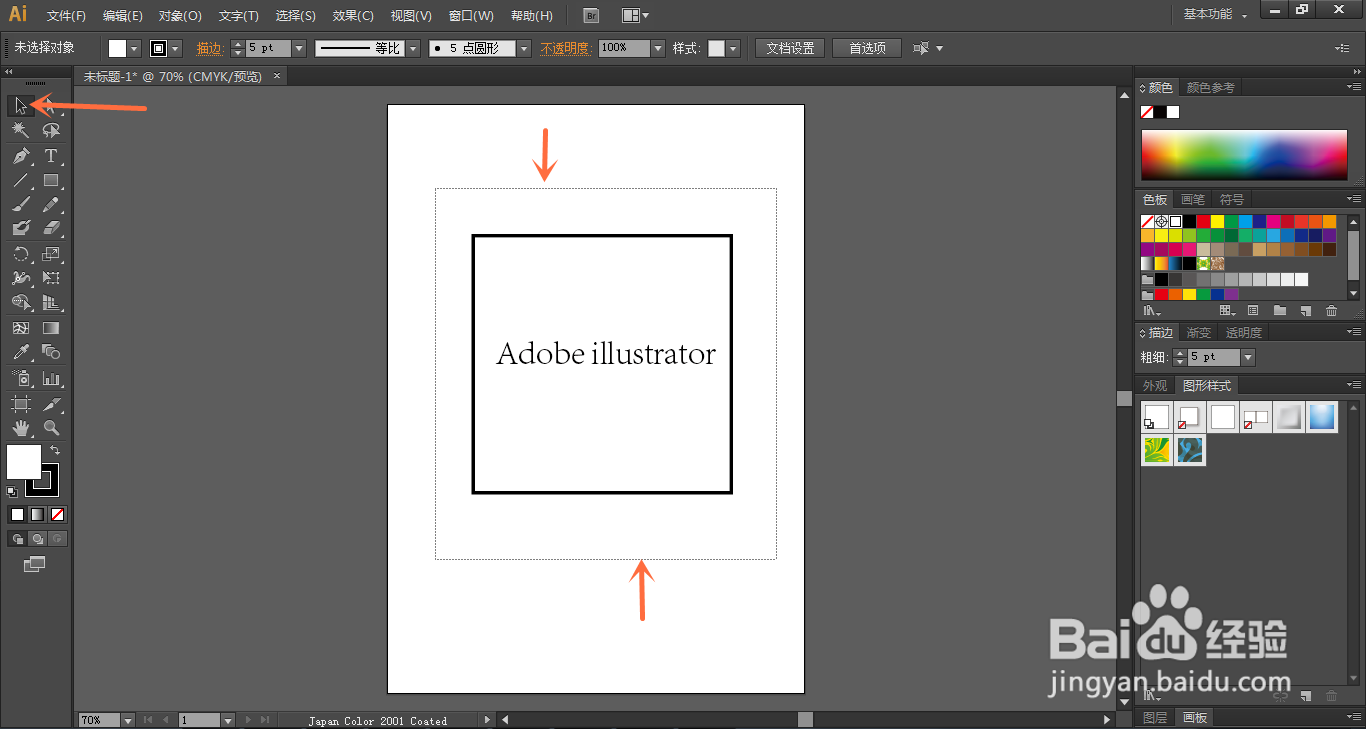Viewport: 1366px width, 729px height.
Task: Apply the blue gradient graphic style thumbnail
Action: tap(1322, 417)
